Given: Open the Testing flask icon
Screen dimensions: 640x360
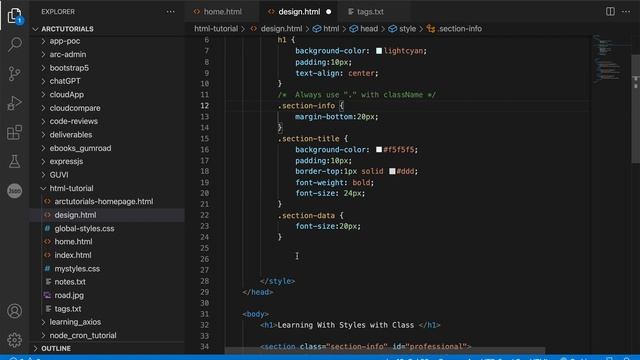Looking at the screenshot, I should point(15,161).
